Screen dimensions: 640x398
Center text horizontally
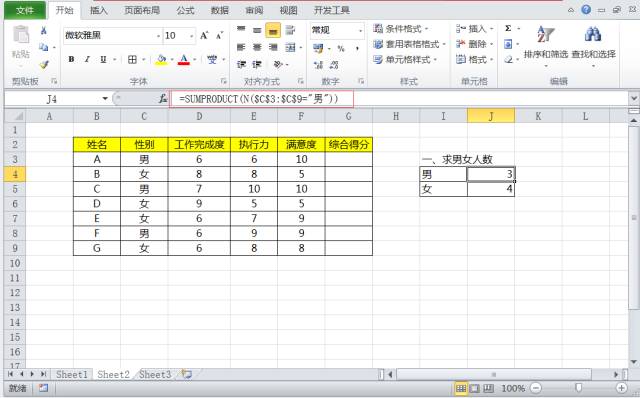tap(257, 47)
